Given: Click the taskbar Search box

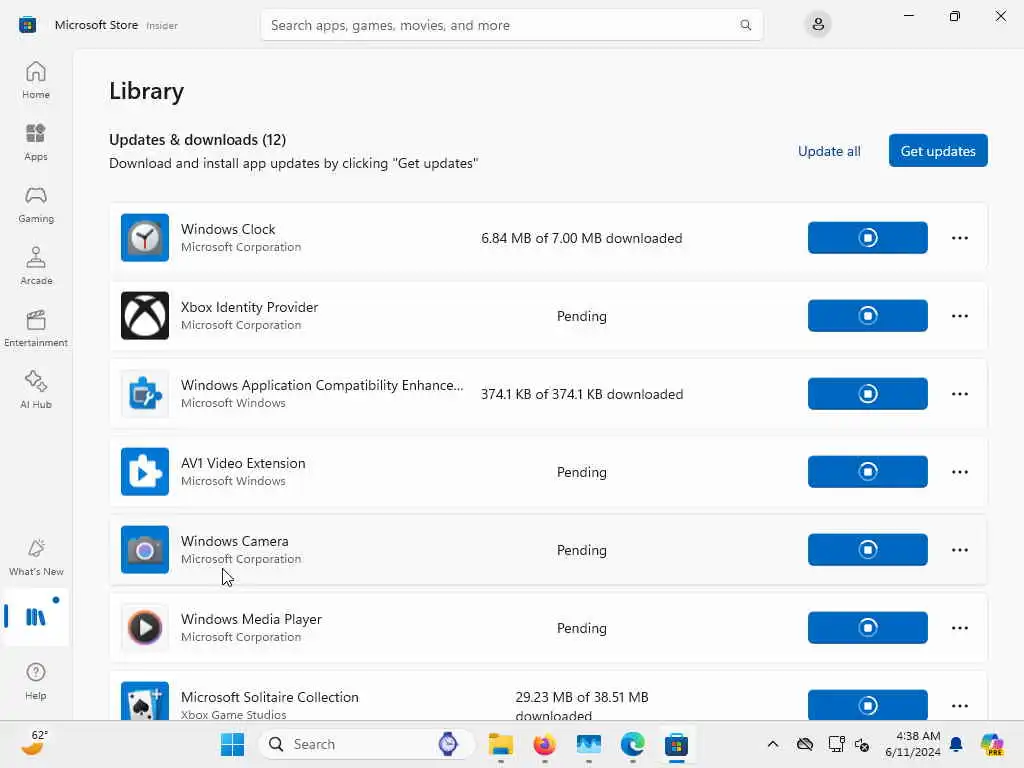Looking at the screenshot, I should pyautogui.click(x=366, y=744).
